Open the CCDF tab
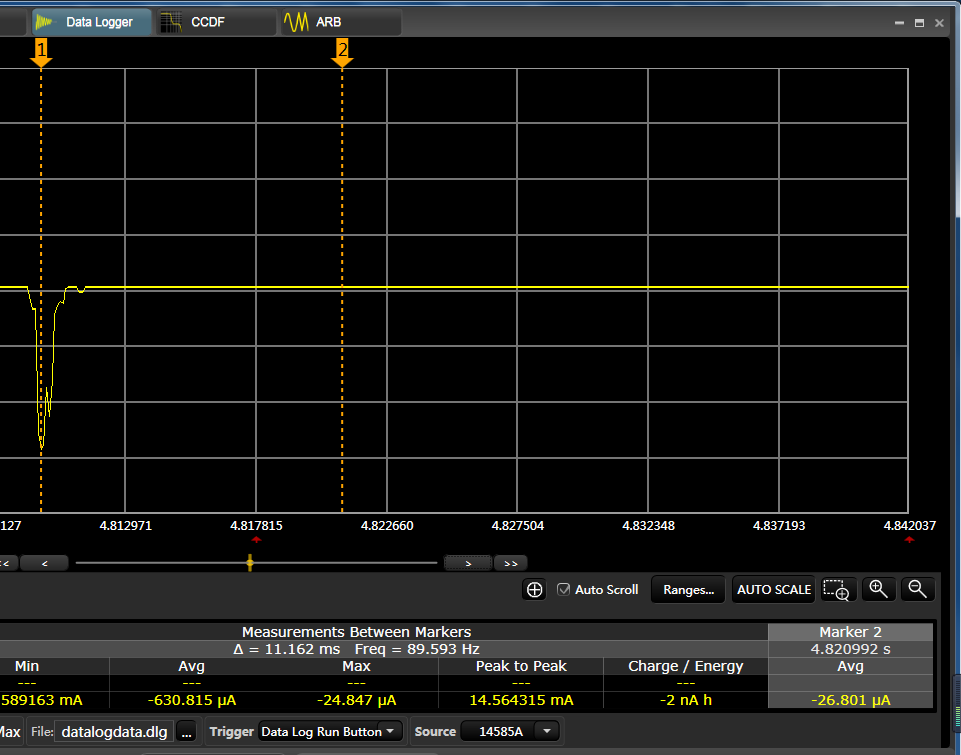961x755 pixels. click(x=216, y=22)
